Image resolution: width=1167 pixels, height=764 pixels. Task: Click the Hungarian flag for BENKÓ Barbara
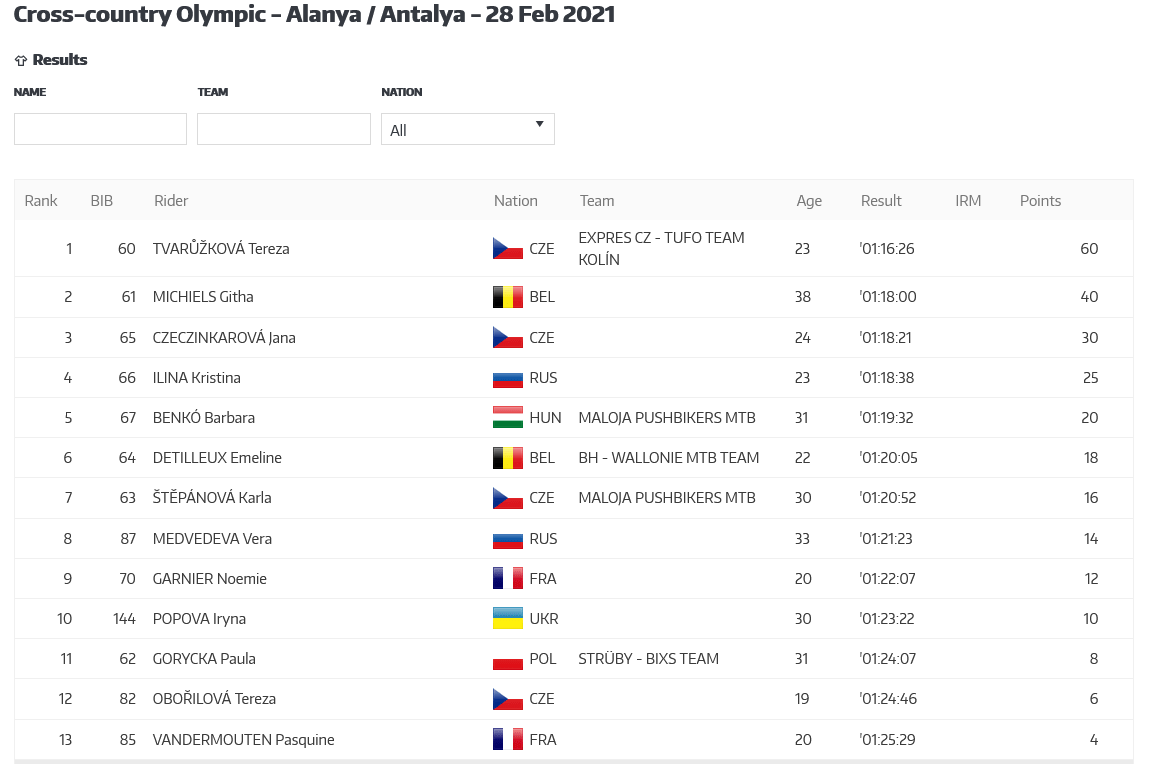pyautogui.click(x=508, y=418)
